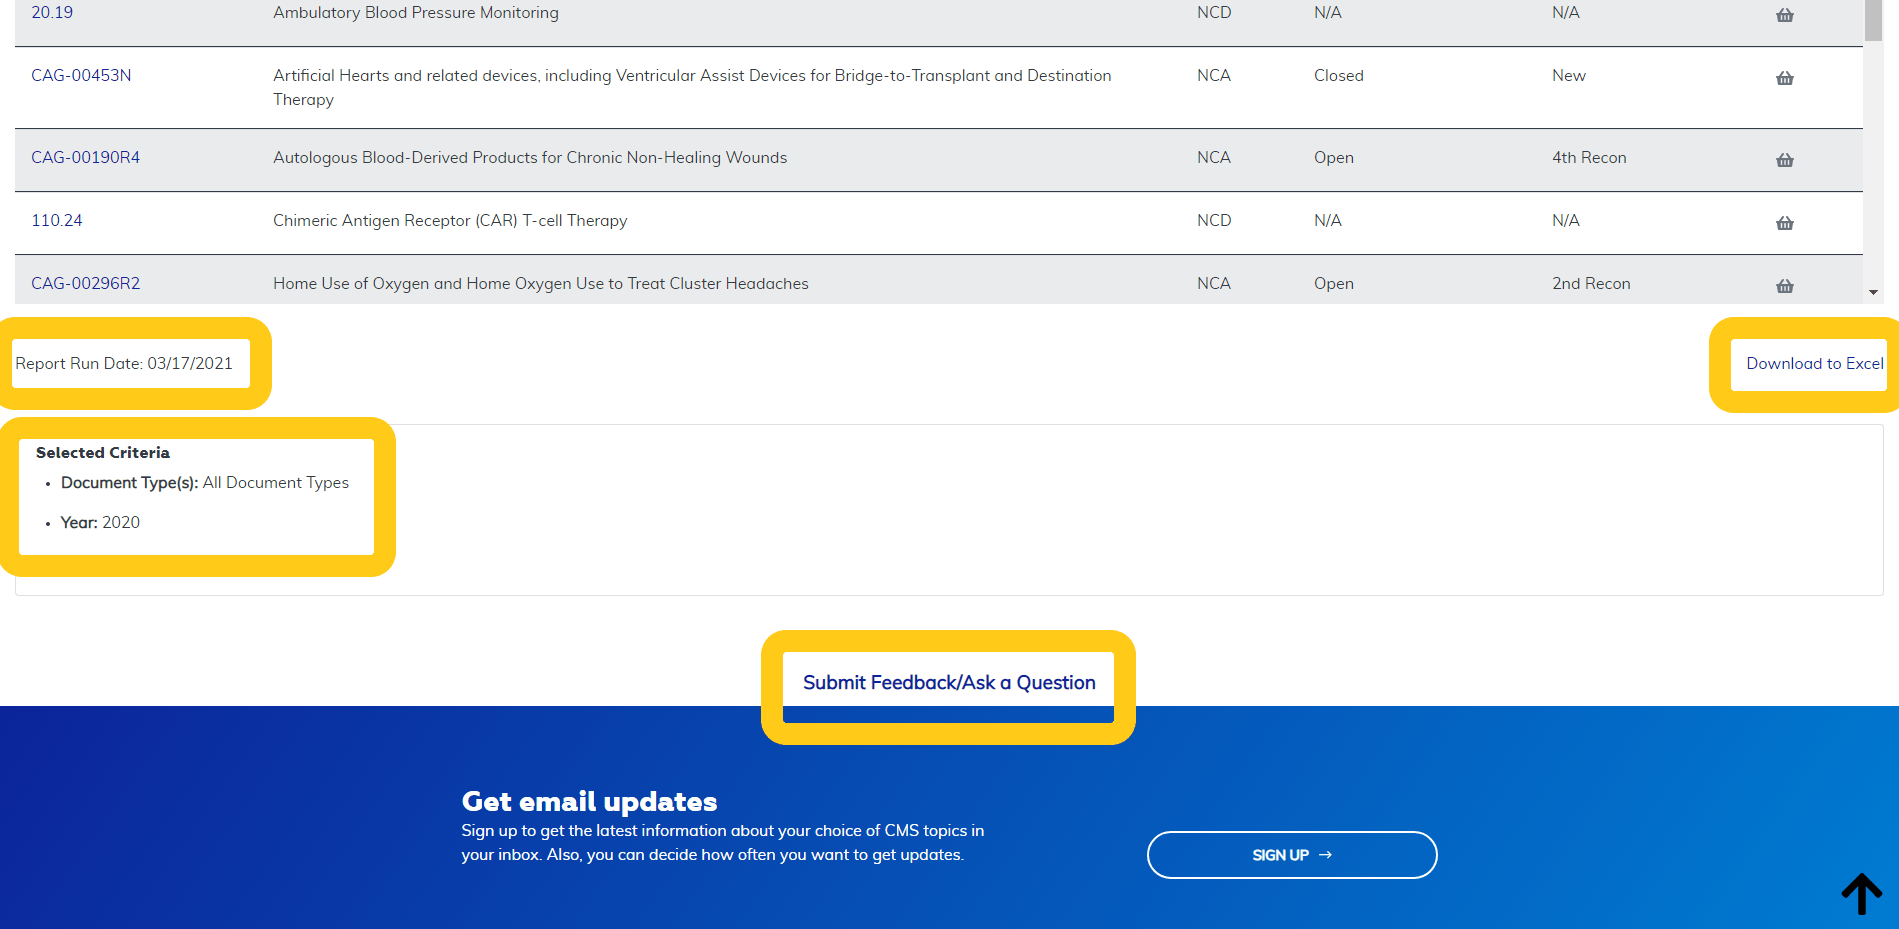Click the Get email updates heading
This screenshot has height=929, width=1899.
[x=589, y=802]
